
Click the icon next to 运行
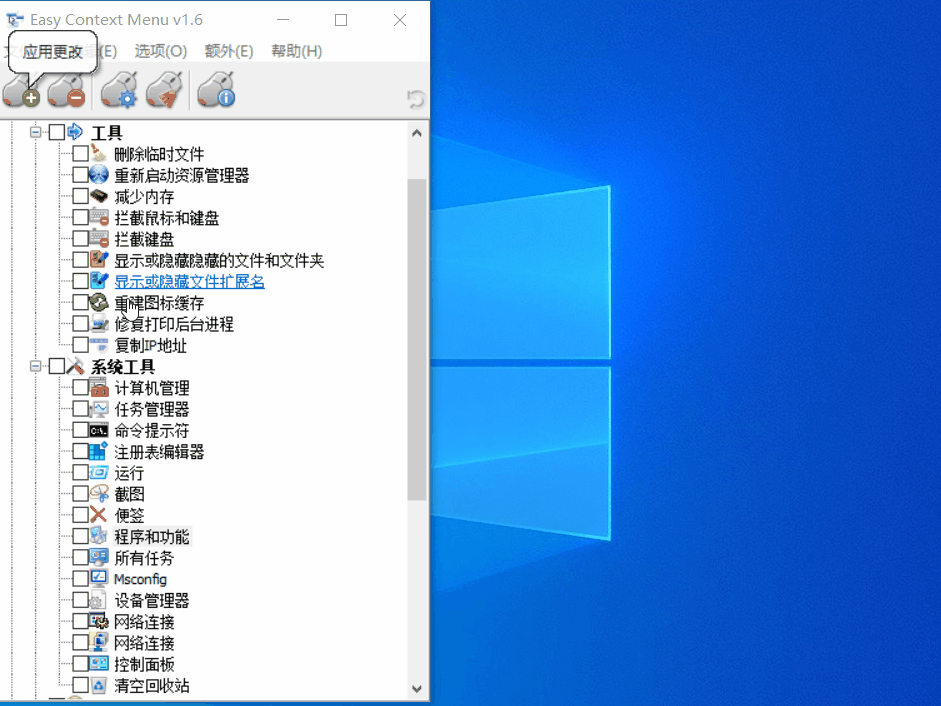[x=99, y=472]
